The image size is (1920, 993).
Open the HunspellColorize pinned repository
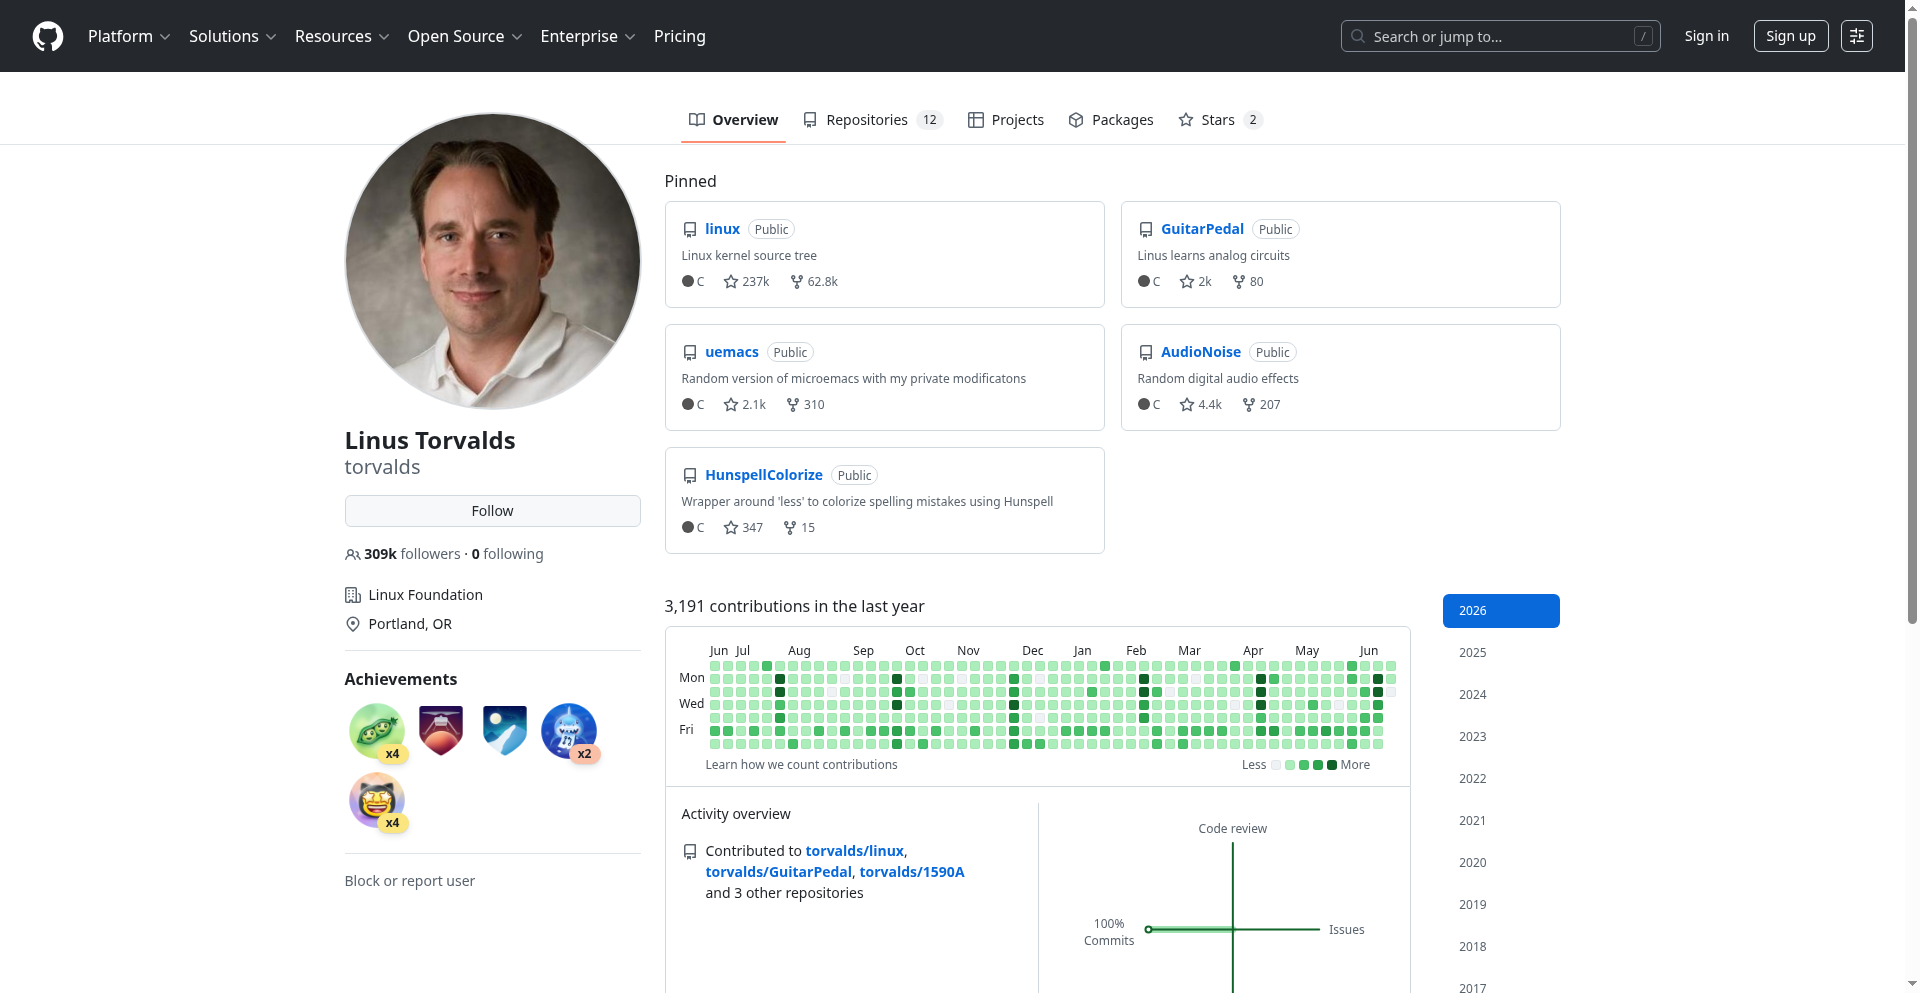(x=764, y=475)
